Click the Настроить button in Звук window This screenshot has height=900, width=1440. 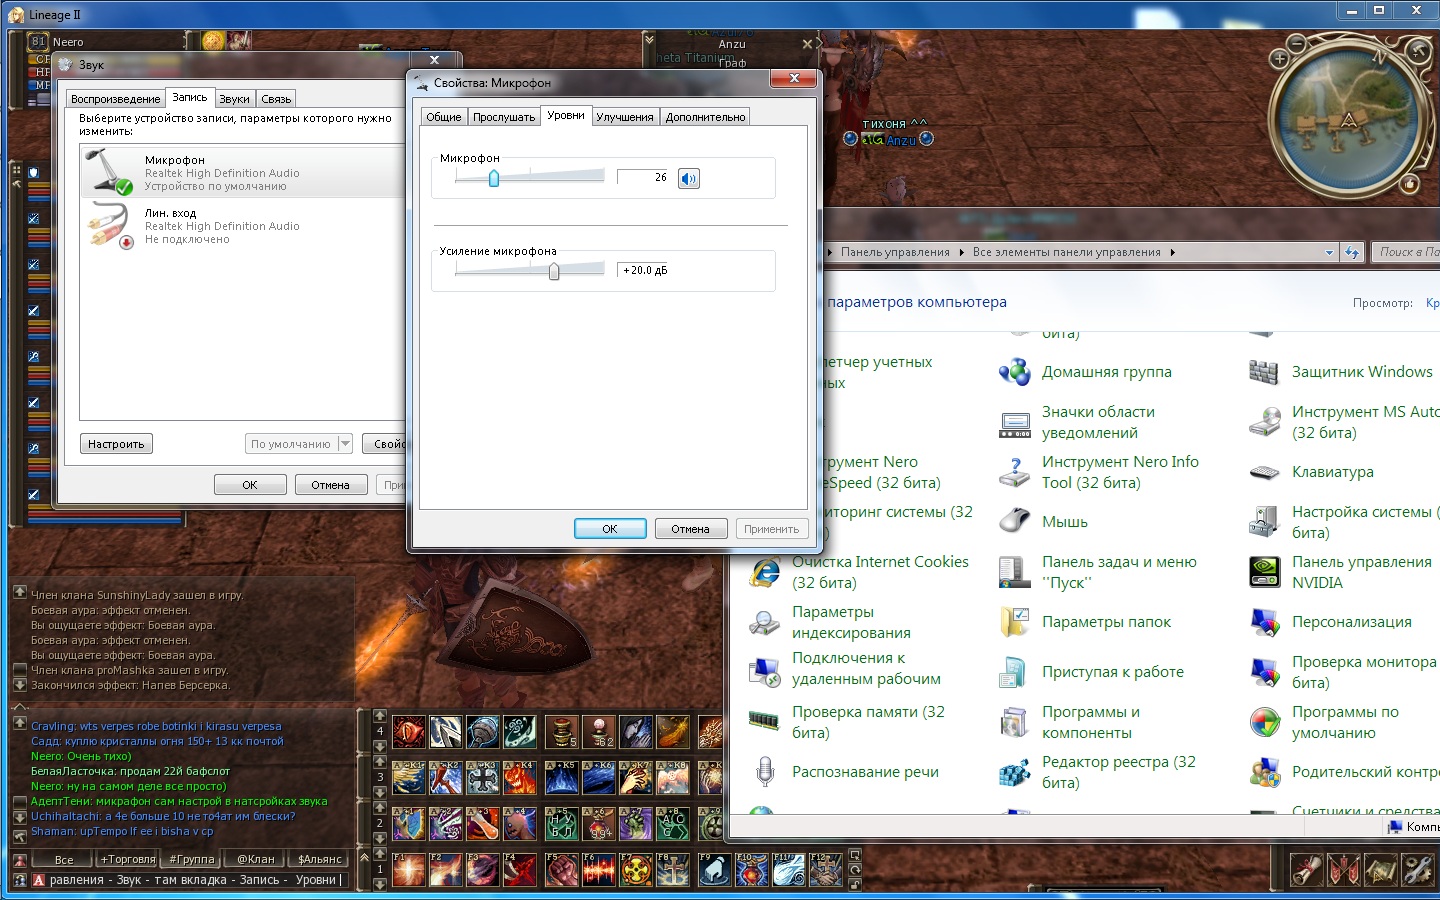116,444
